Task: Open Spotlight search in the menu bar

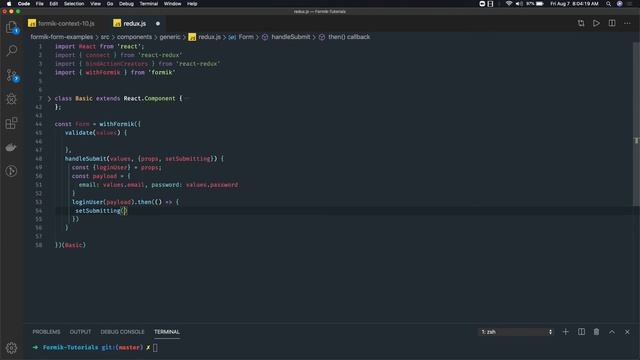Action: (x=608, y=4)
